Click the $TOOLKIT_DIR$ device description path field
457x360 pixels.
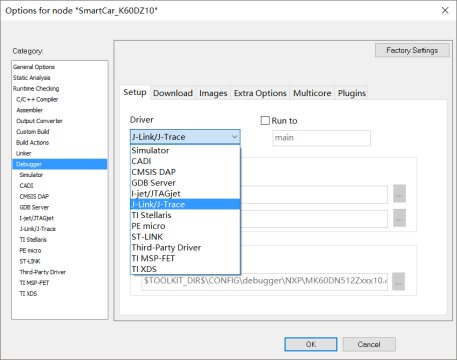pyautogui.click(x=265, y=281)
